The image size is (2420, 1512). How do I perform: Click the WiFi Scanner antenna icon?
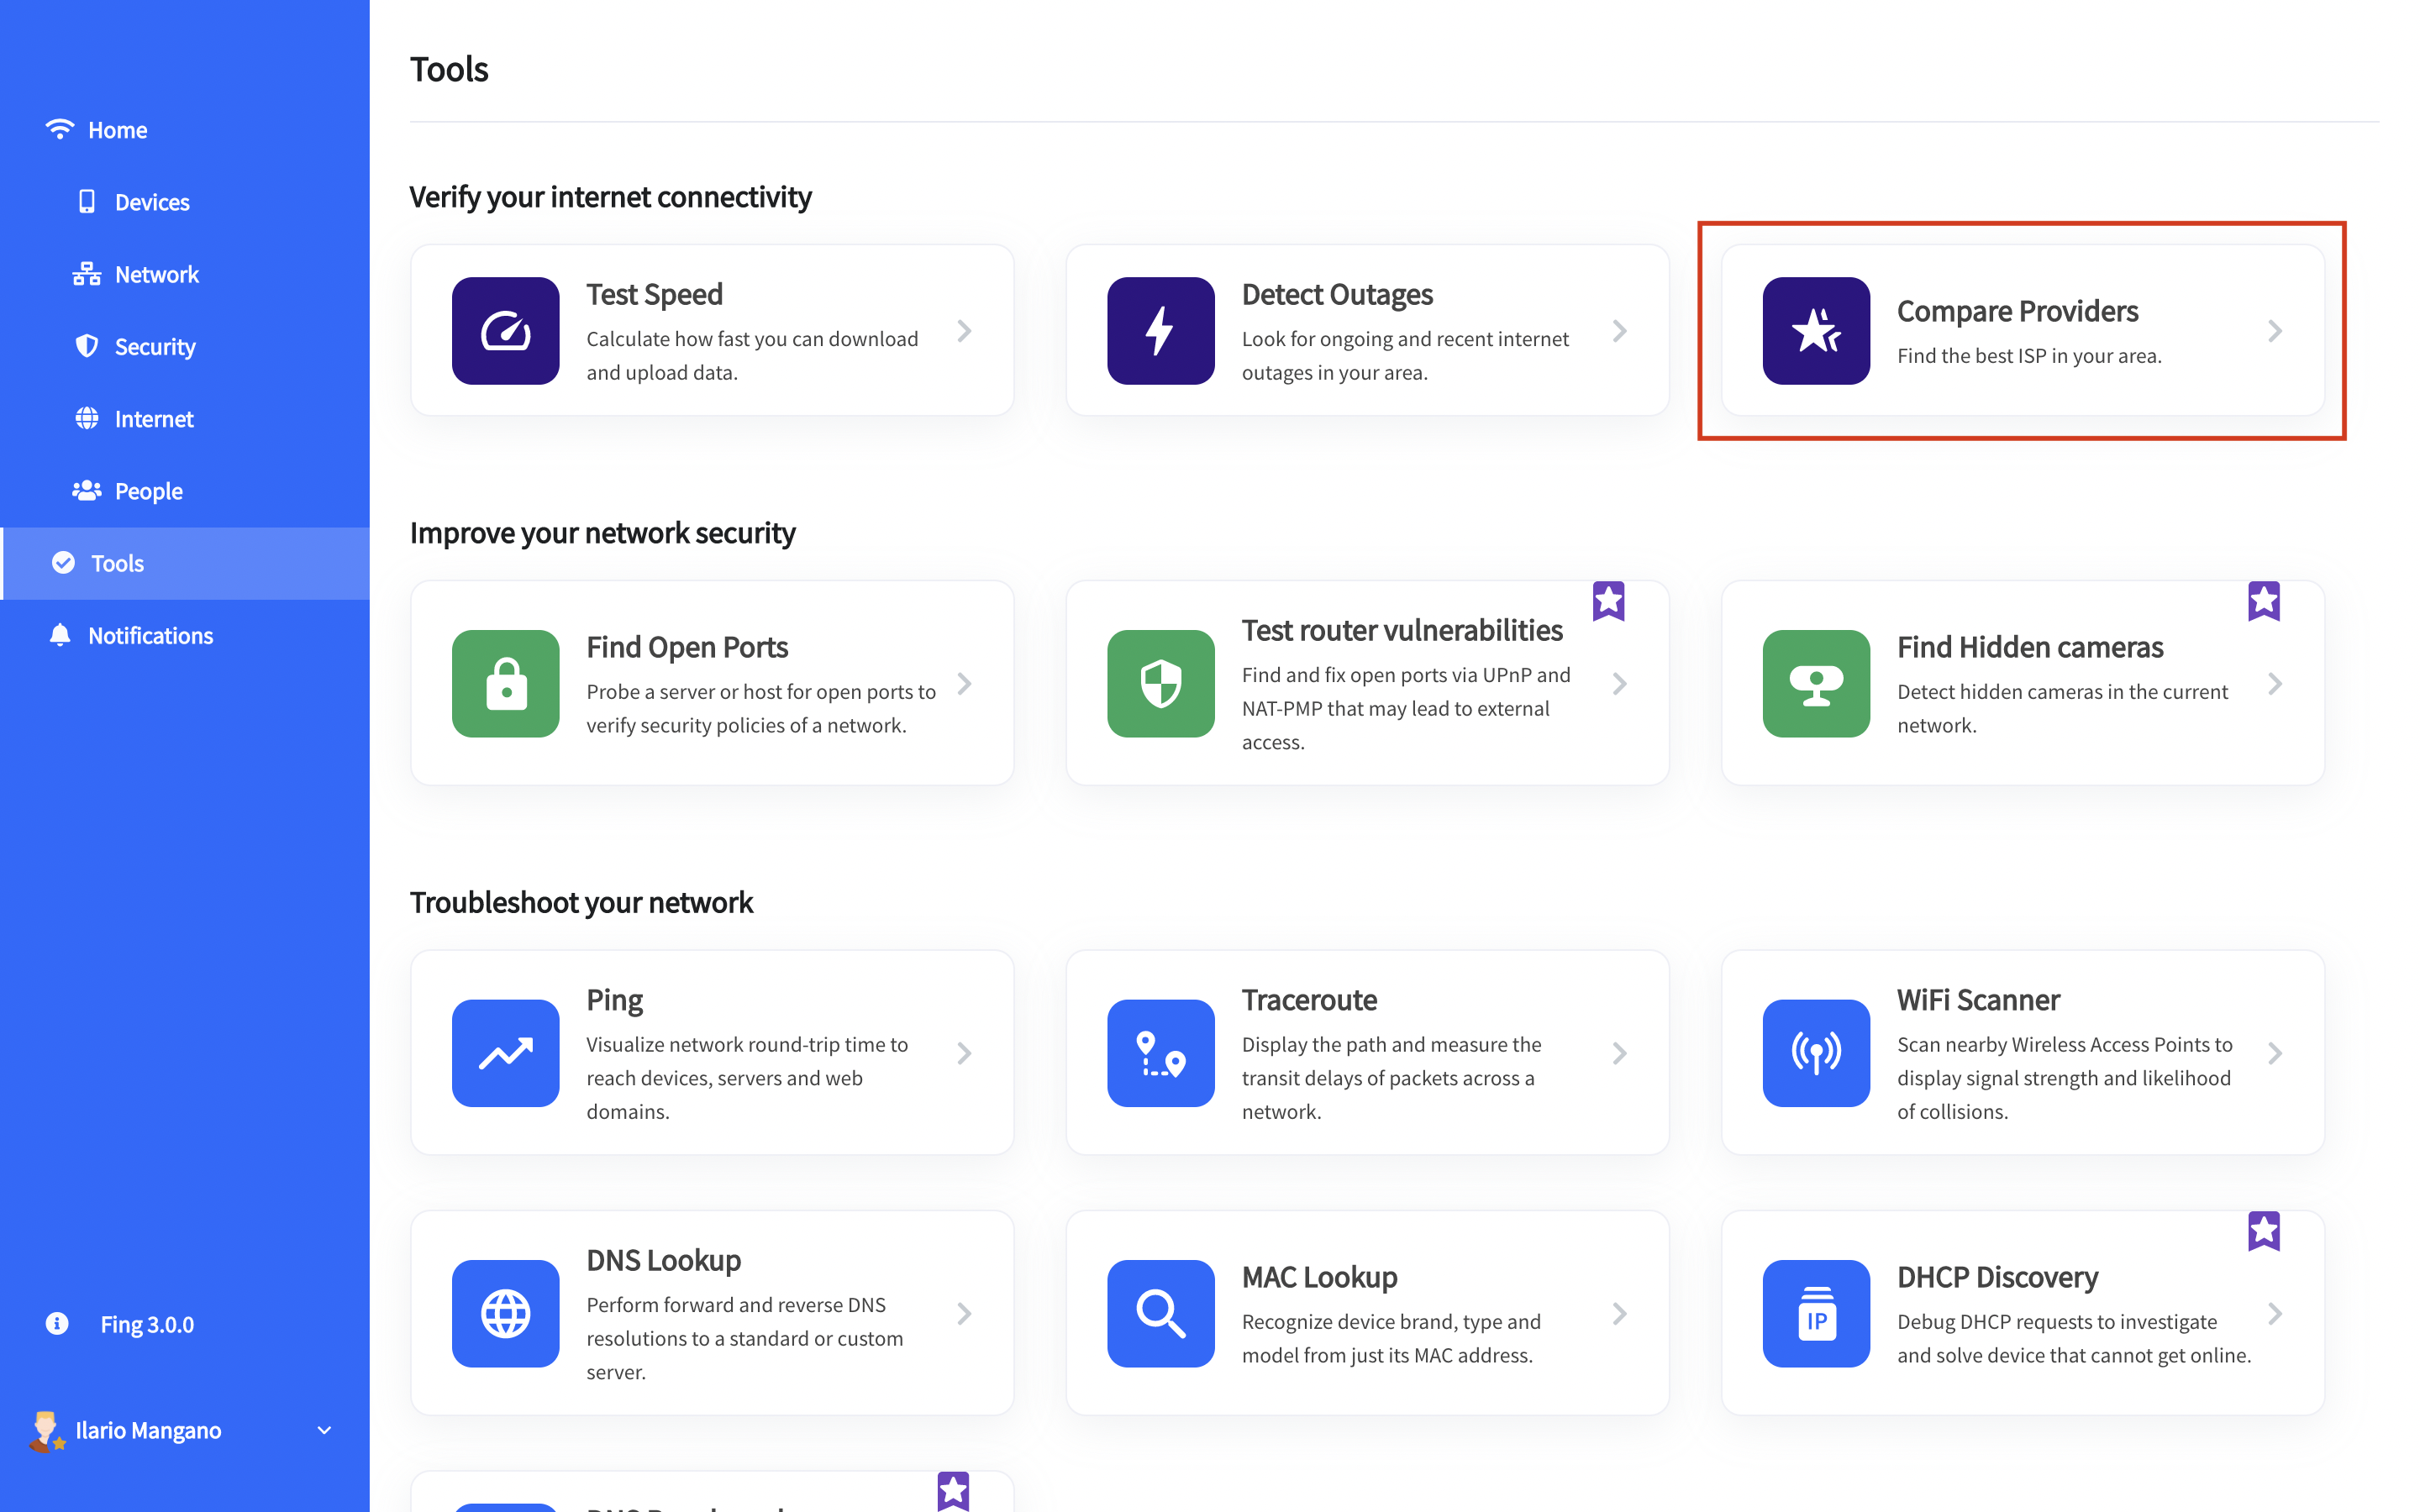click(x=1816, y=1053)
